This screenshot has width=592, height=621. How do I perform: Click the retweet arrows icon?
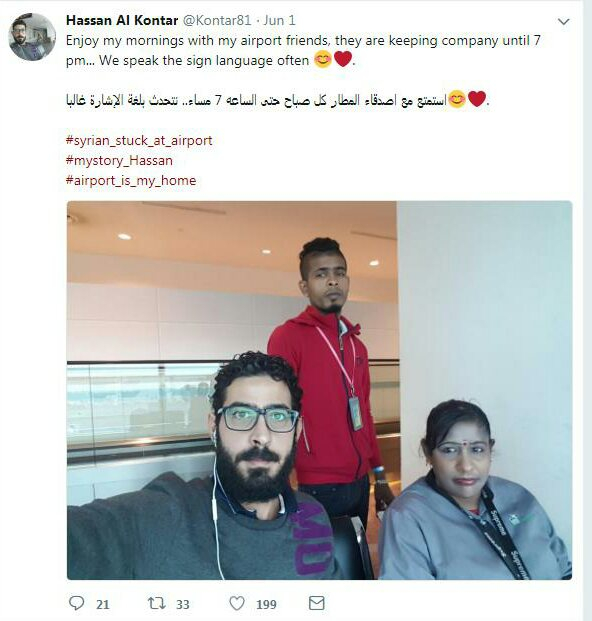[156, 603]
